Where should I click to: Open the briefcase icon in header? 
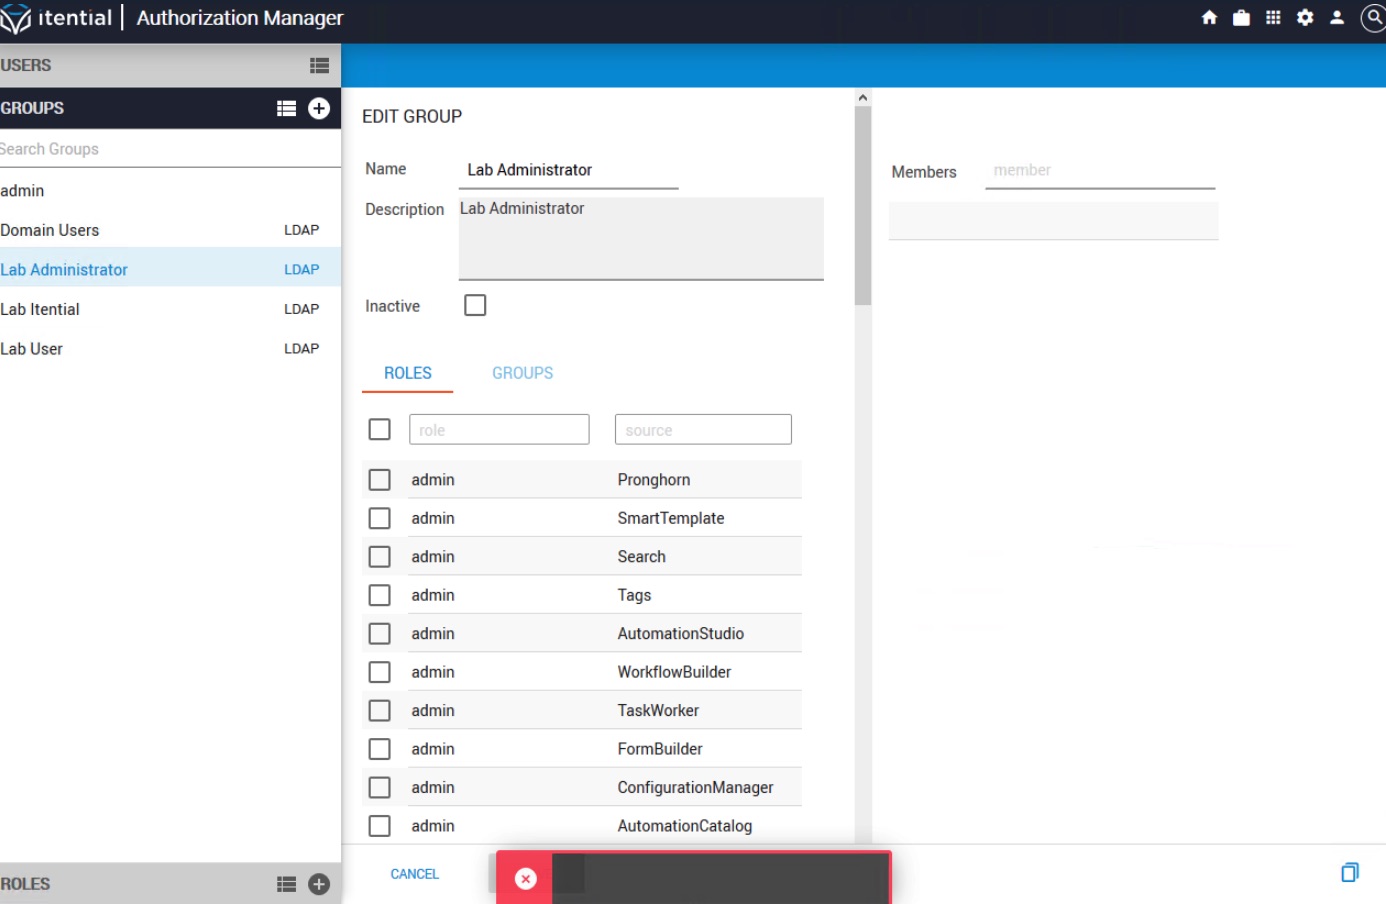[x=1241, y=17]
